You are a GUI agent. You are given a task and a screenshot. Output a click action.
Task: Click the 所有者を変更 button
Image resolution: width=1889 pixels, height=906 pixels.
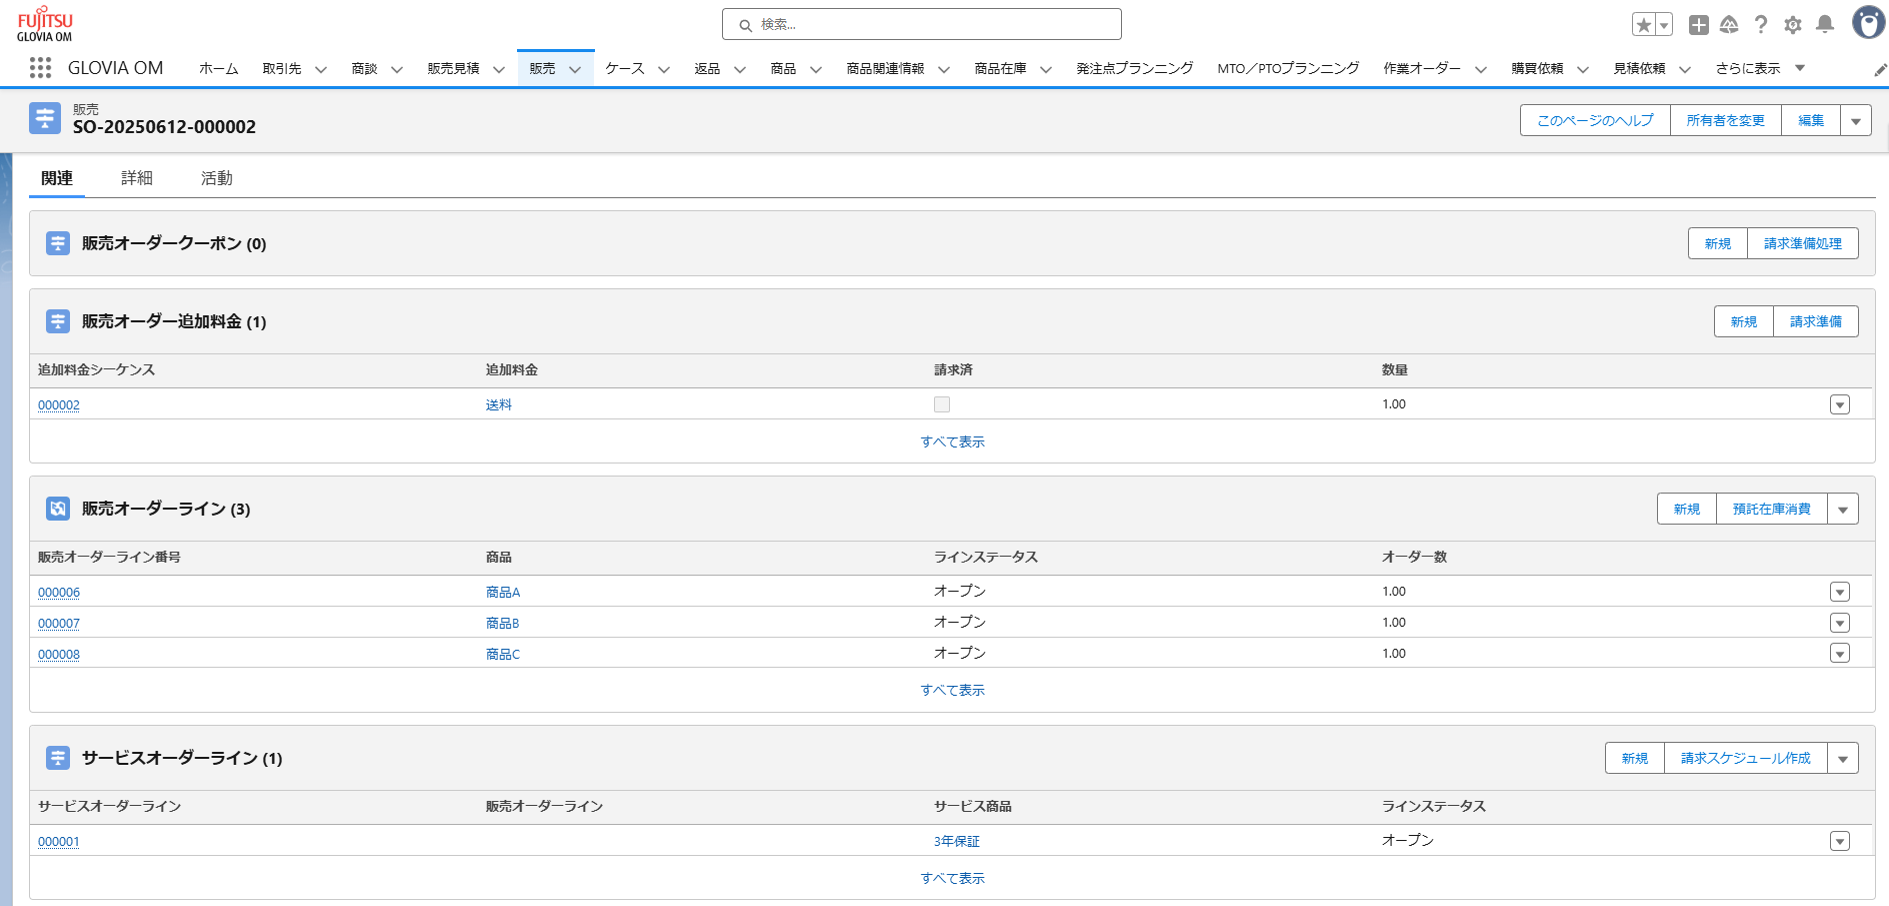[x=1726, y=120]
